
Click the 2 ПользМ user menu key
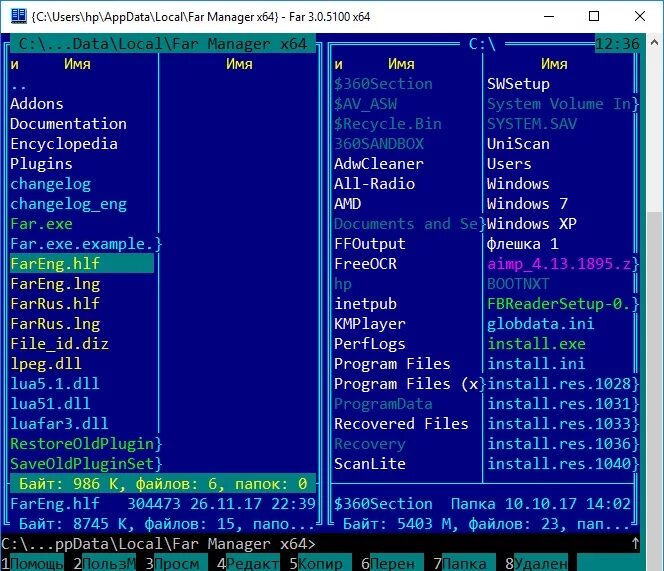tap(104, 563)
